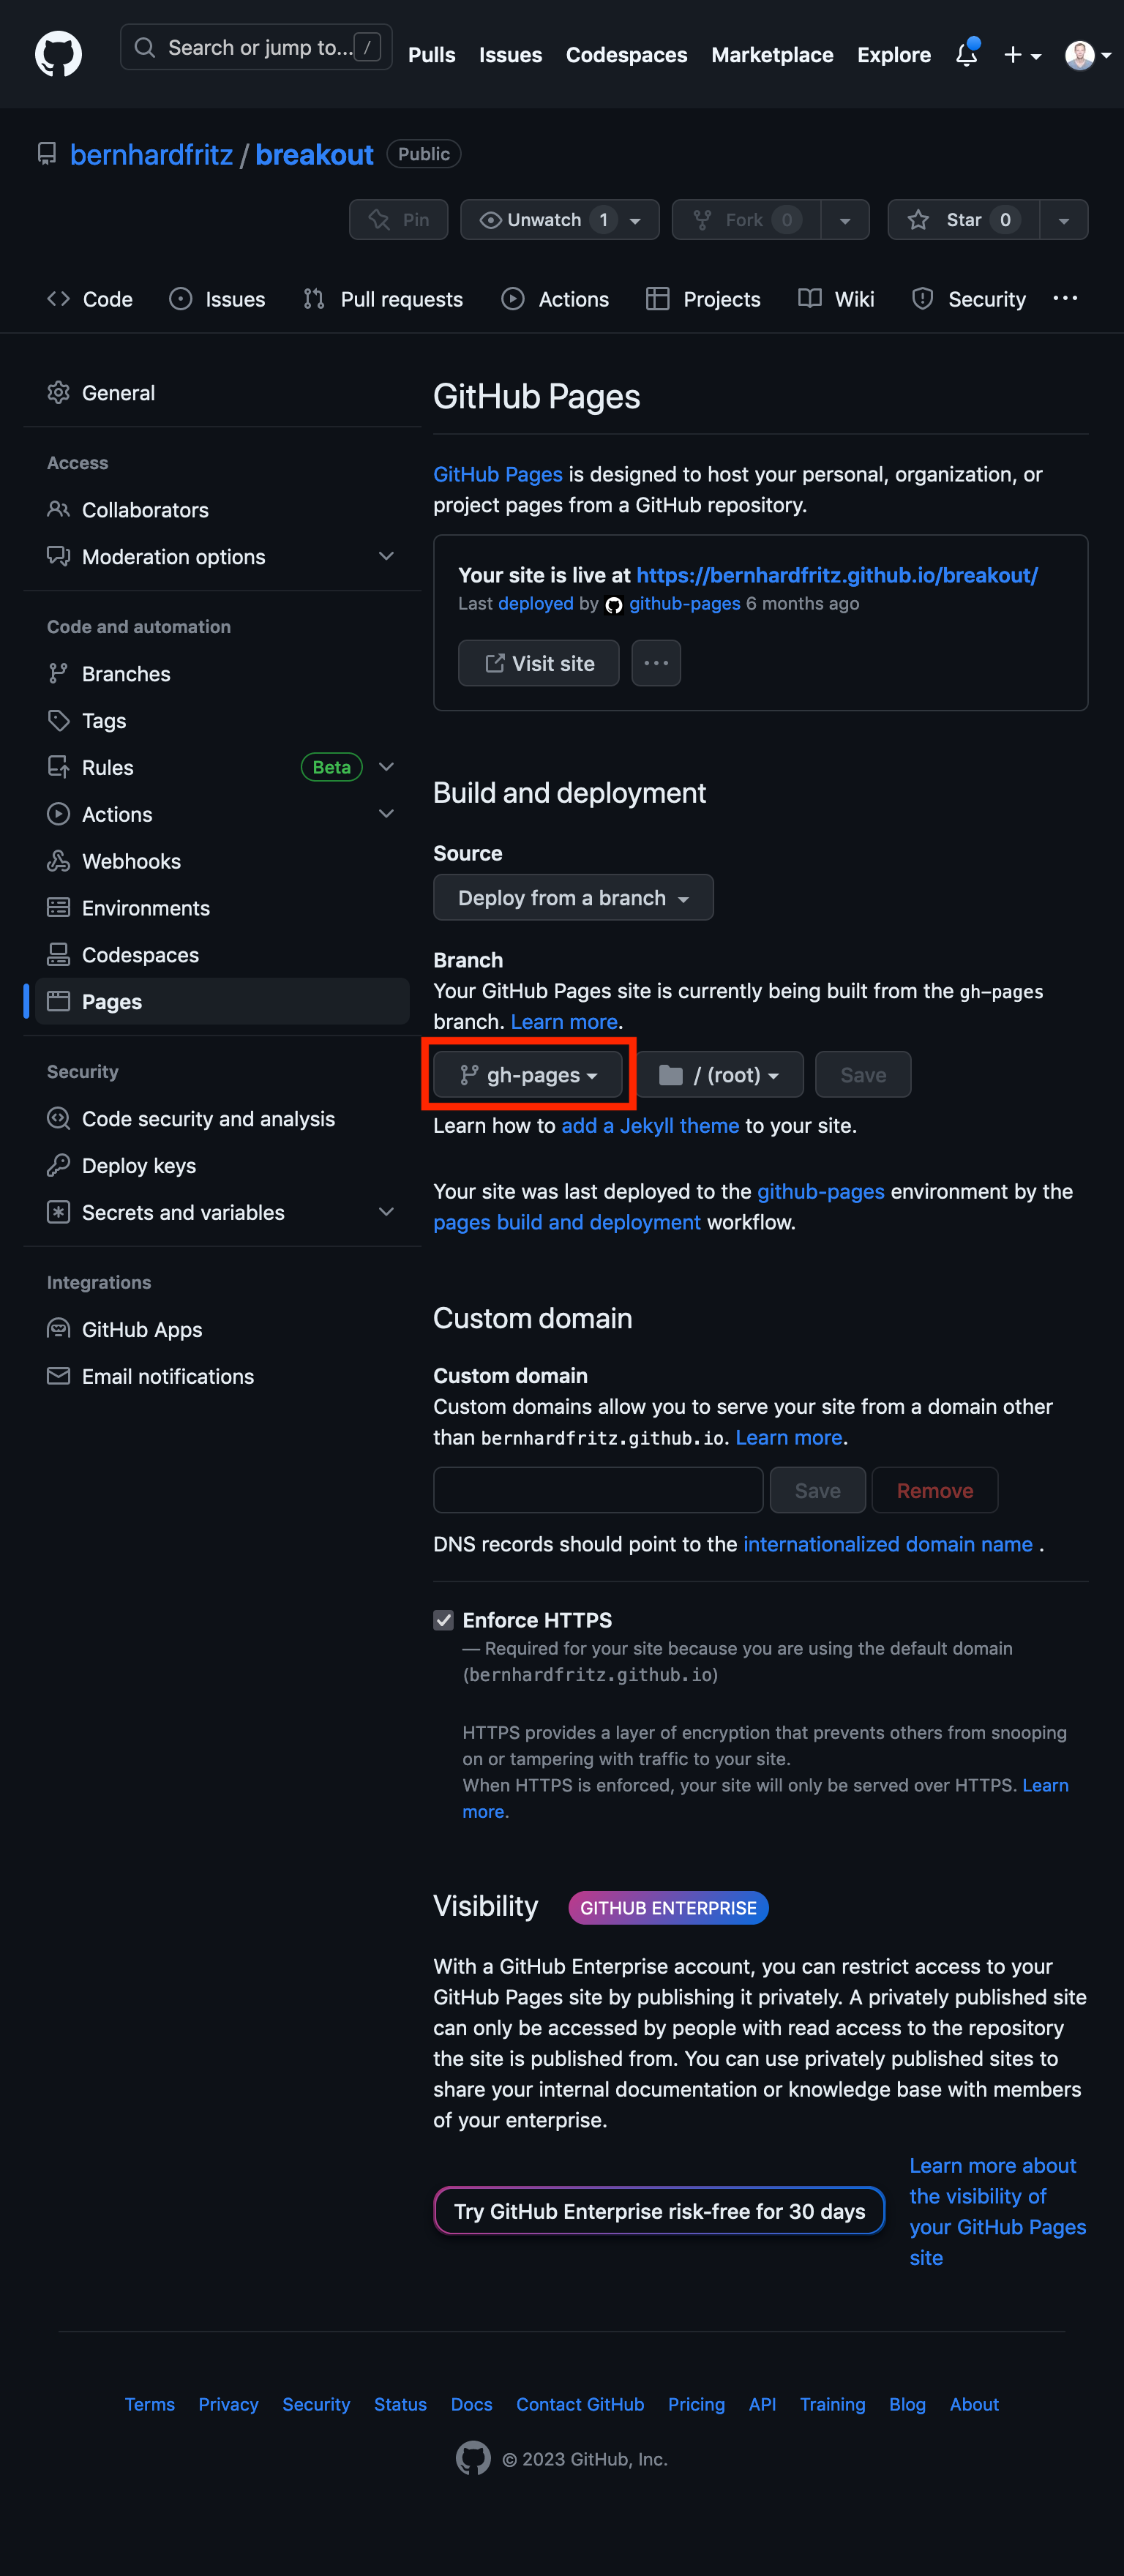Open Collaborators settings

tap(222, 510)
